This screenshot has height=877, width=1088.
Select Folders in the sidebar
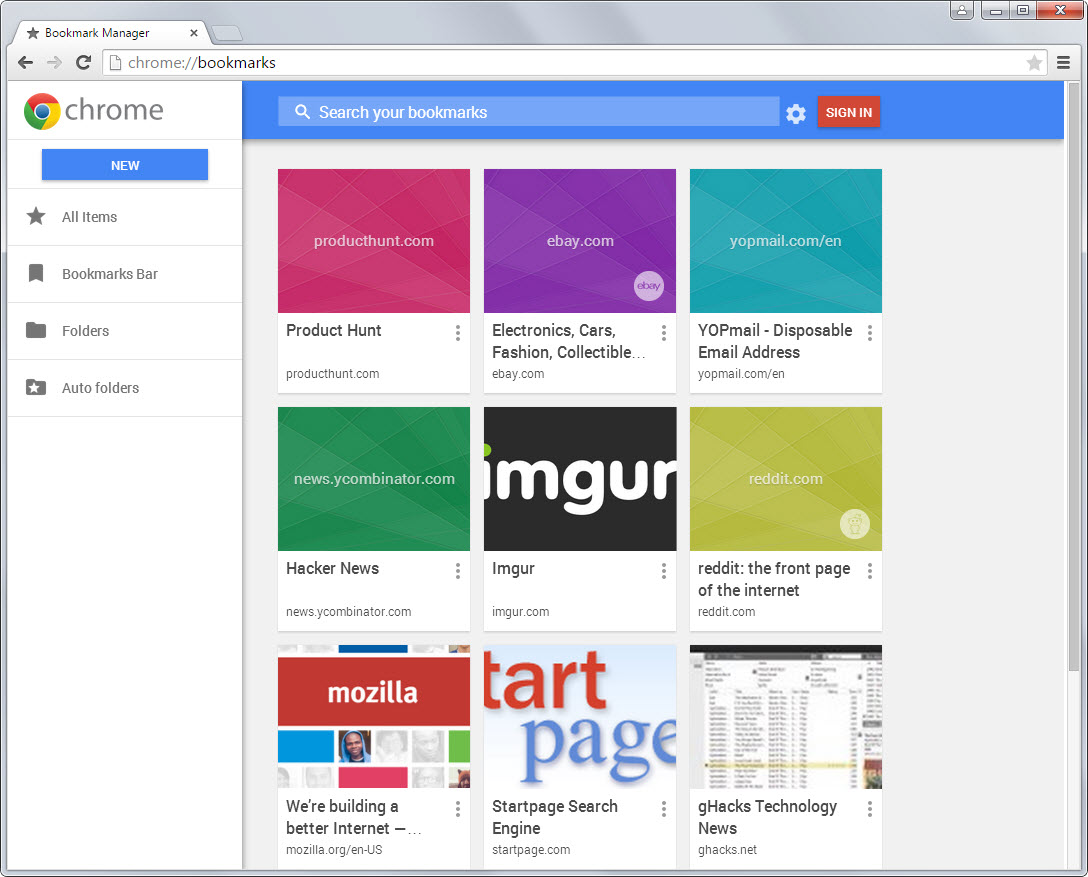point(125,330)
